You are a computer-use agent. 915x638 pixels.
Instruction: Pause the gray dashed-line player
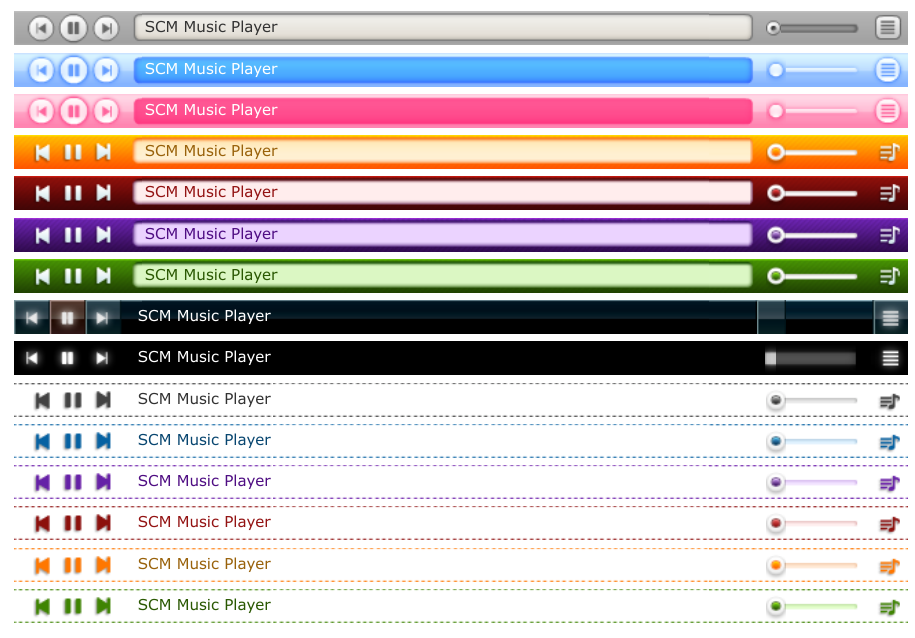73,400
